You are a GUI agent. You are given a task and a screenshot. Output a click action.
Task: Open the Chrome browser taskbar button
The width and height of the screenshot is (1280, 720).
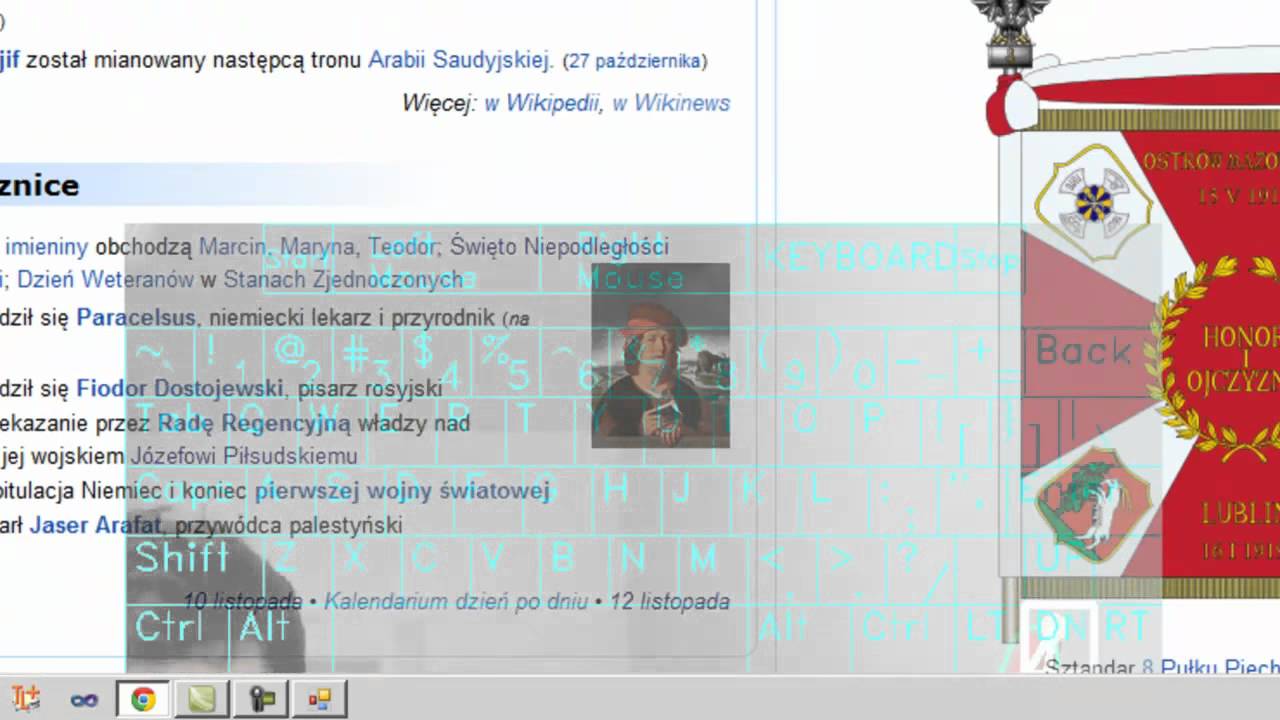tap(143, 699)
